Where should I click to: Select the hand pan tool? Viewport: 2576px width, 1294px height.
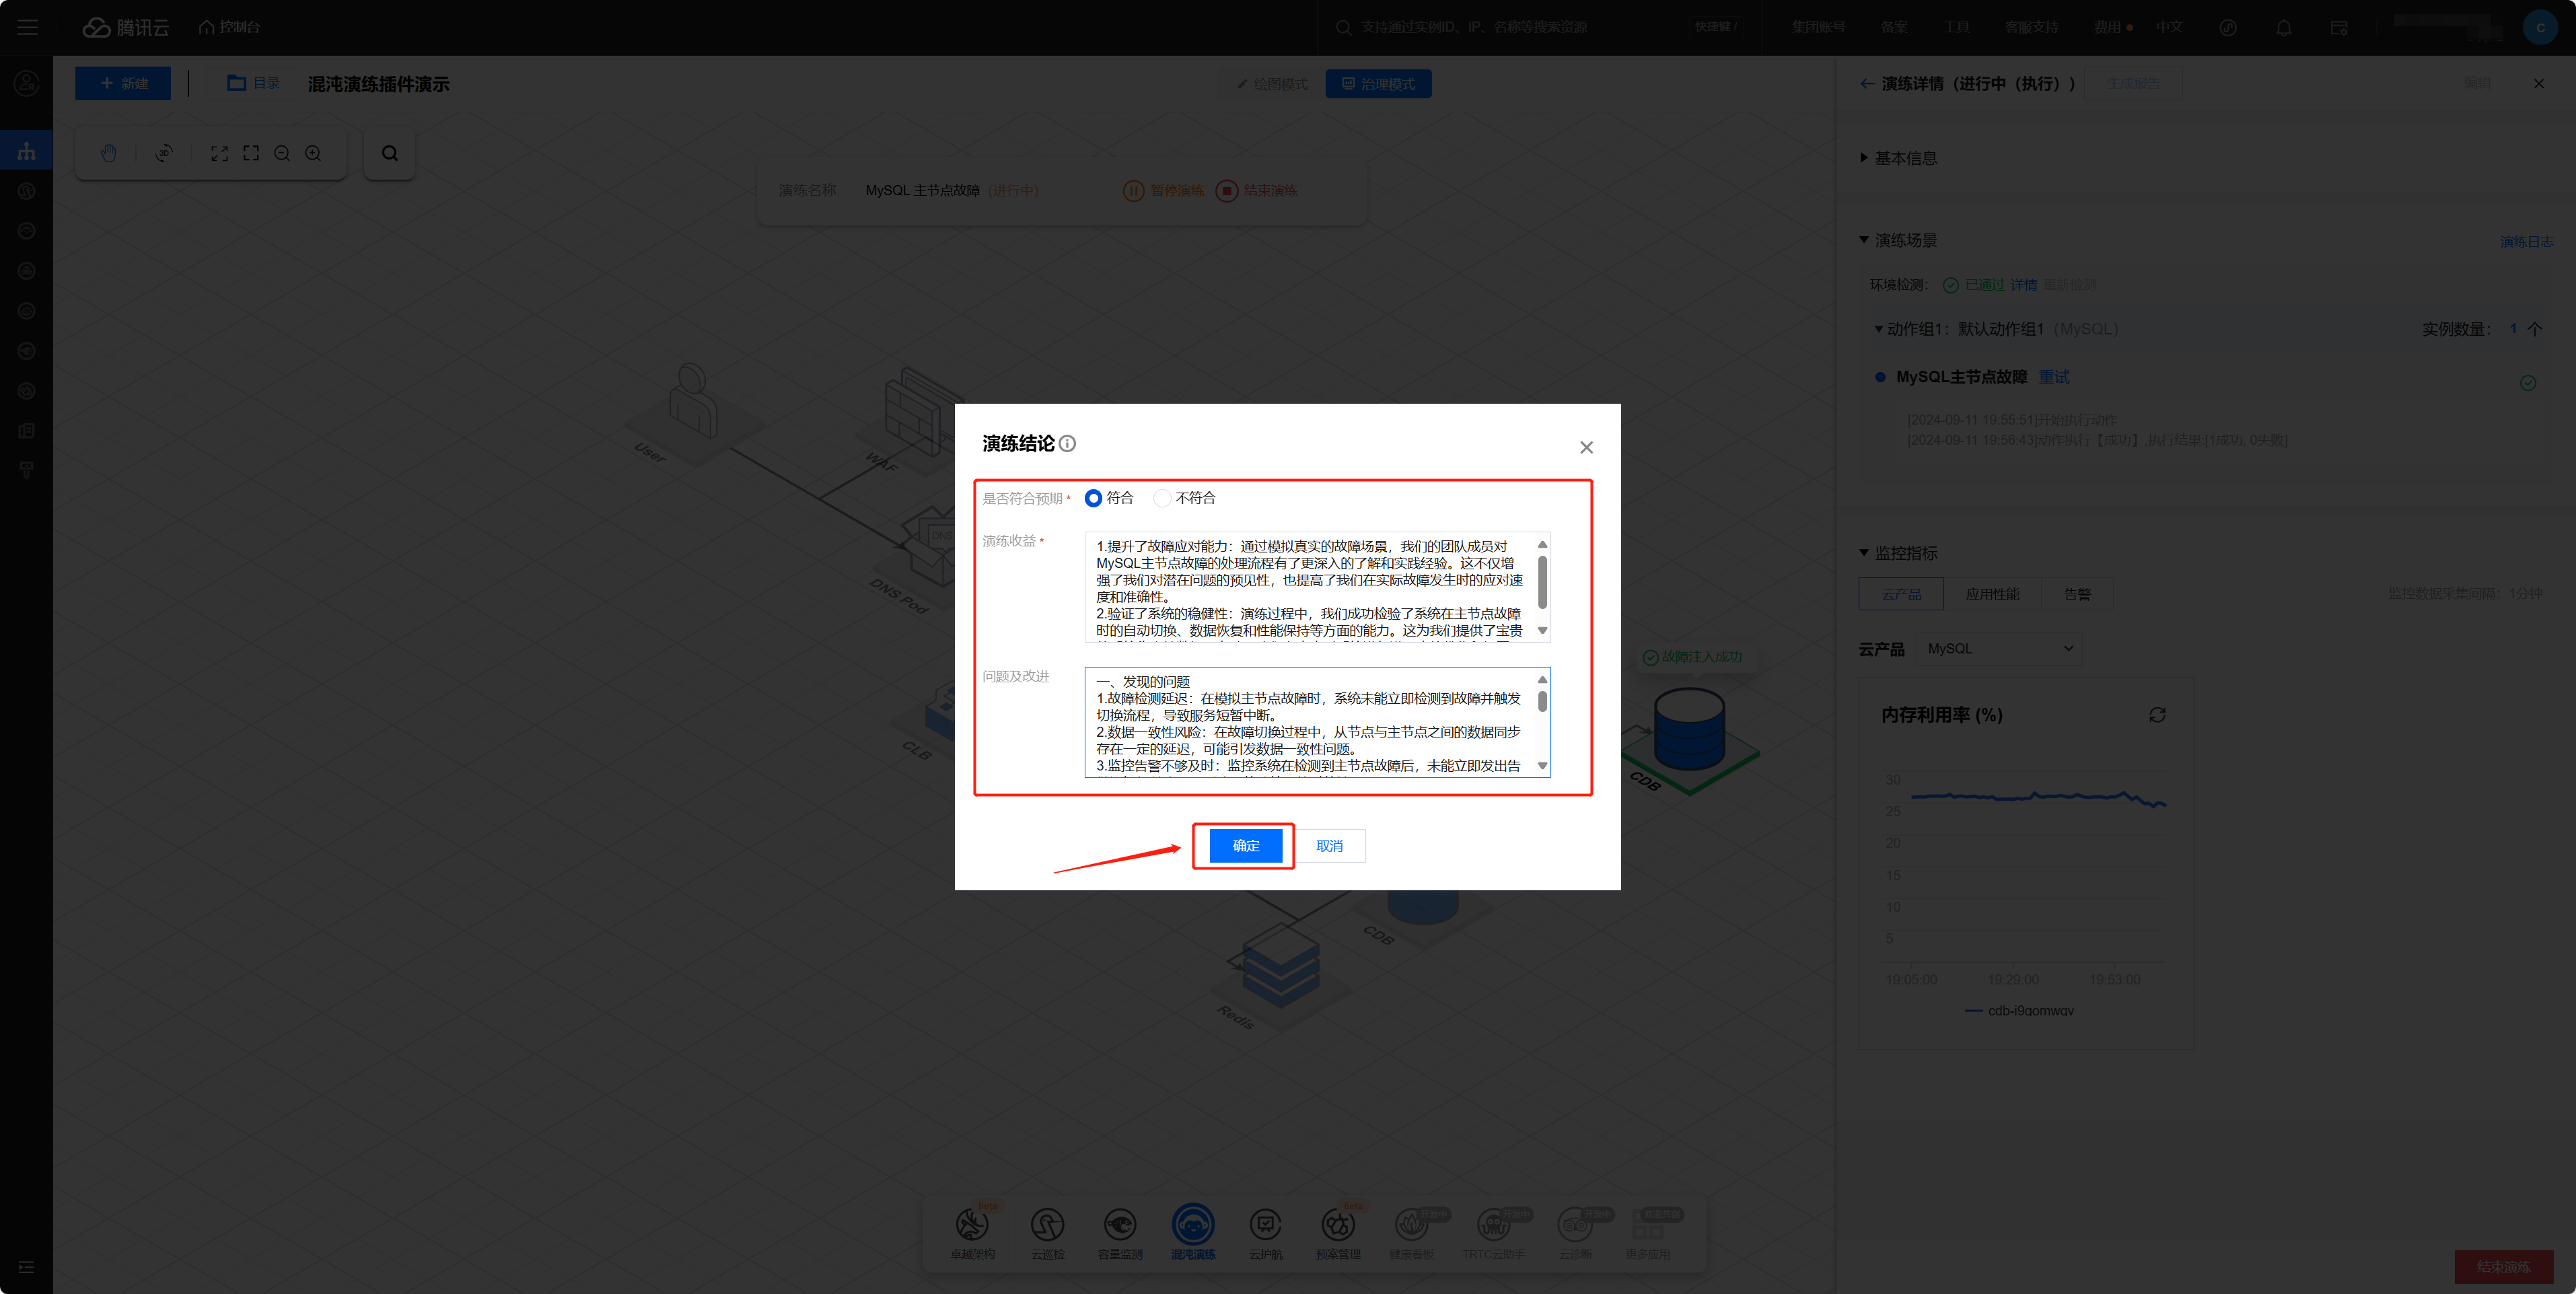(108, 153)
